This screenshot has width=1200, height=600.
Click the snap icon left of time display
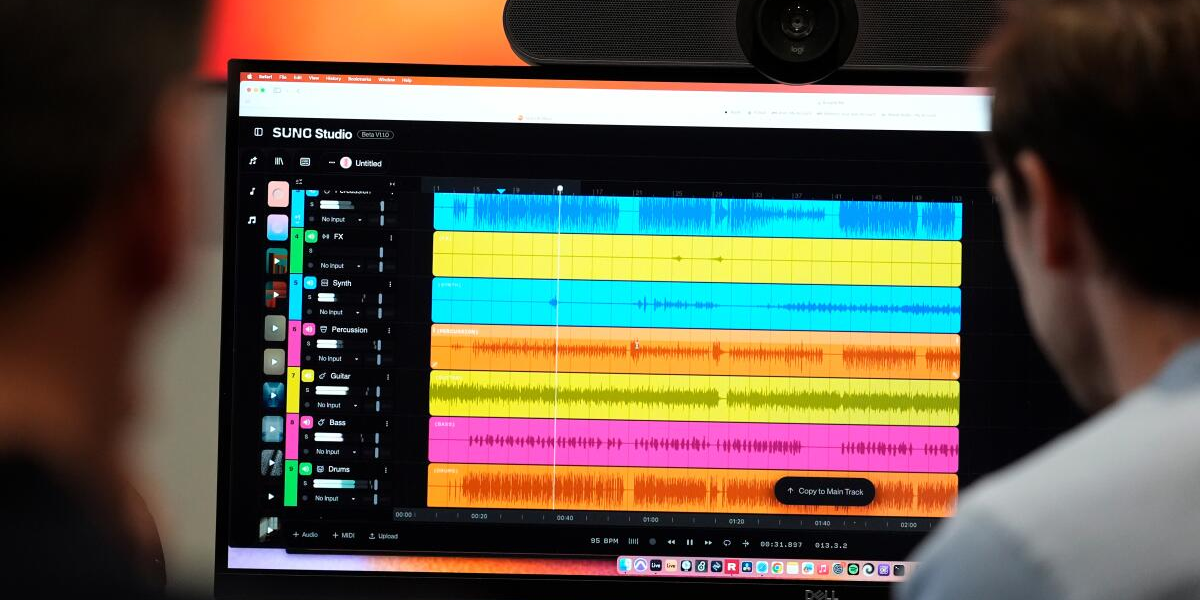[746, 543]
